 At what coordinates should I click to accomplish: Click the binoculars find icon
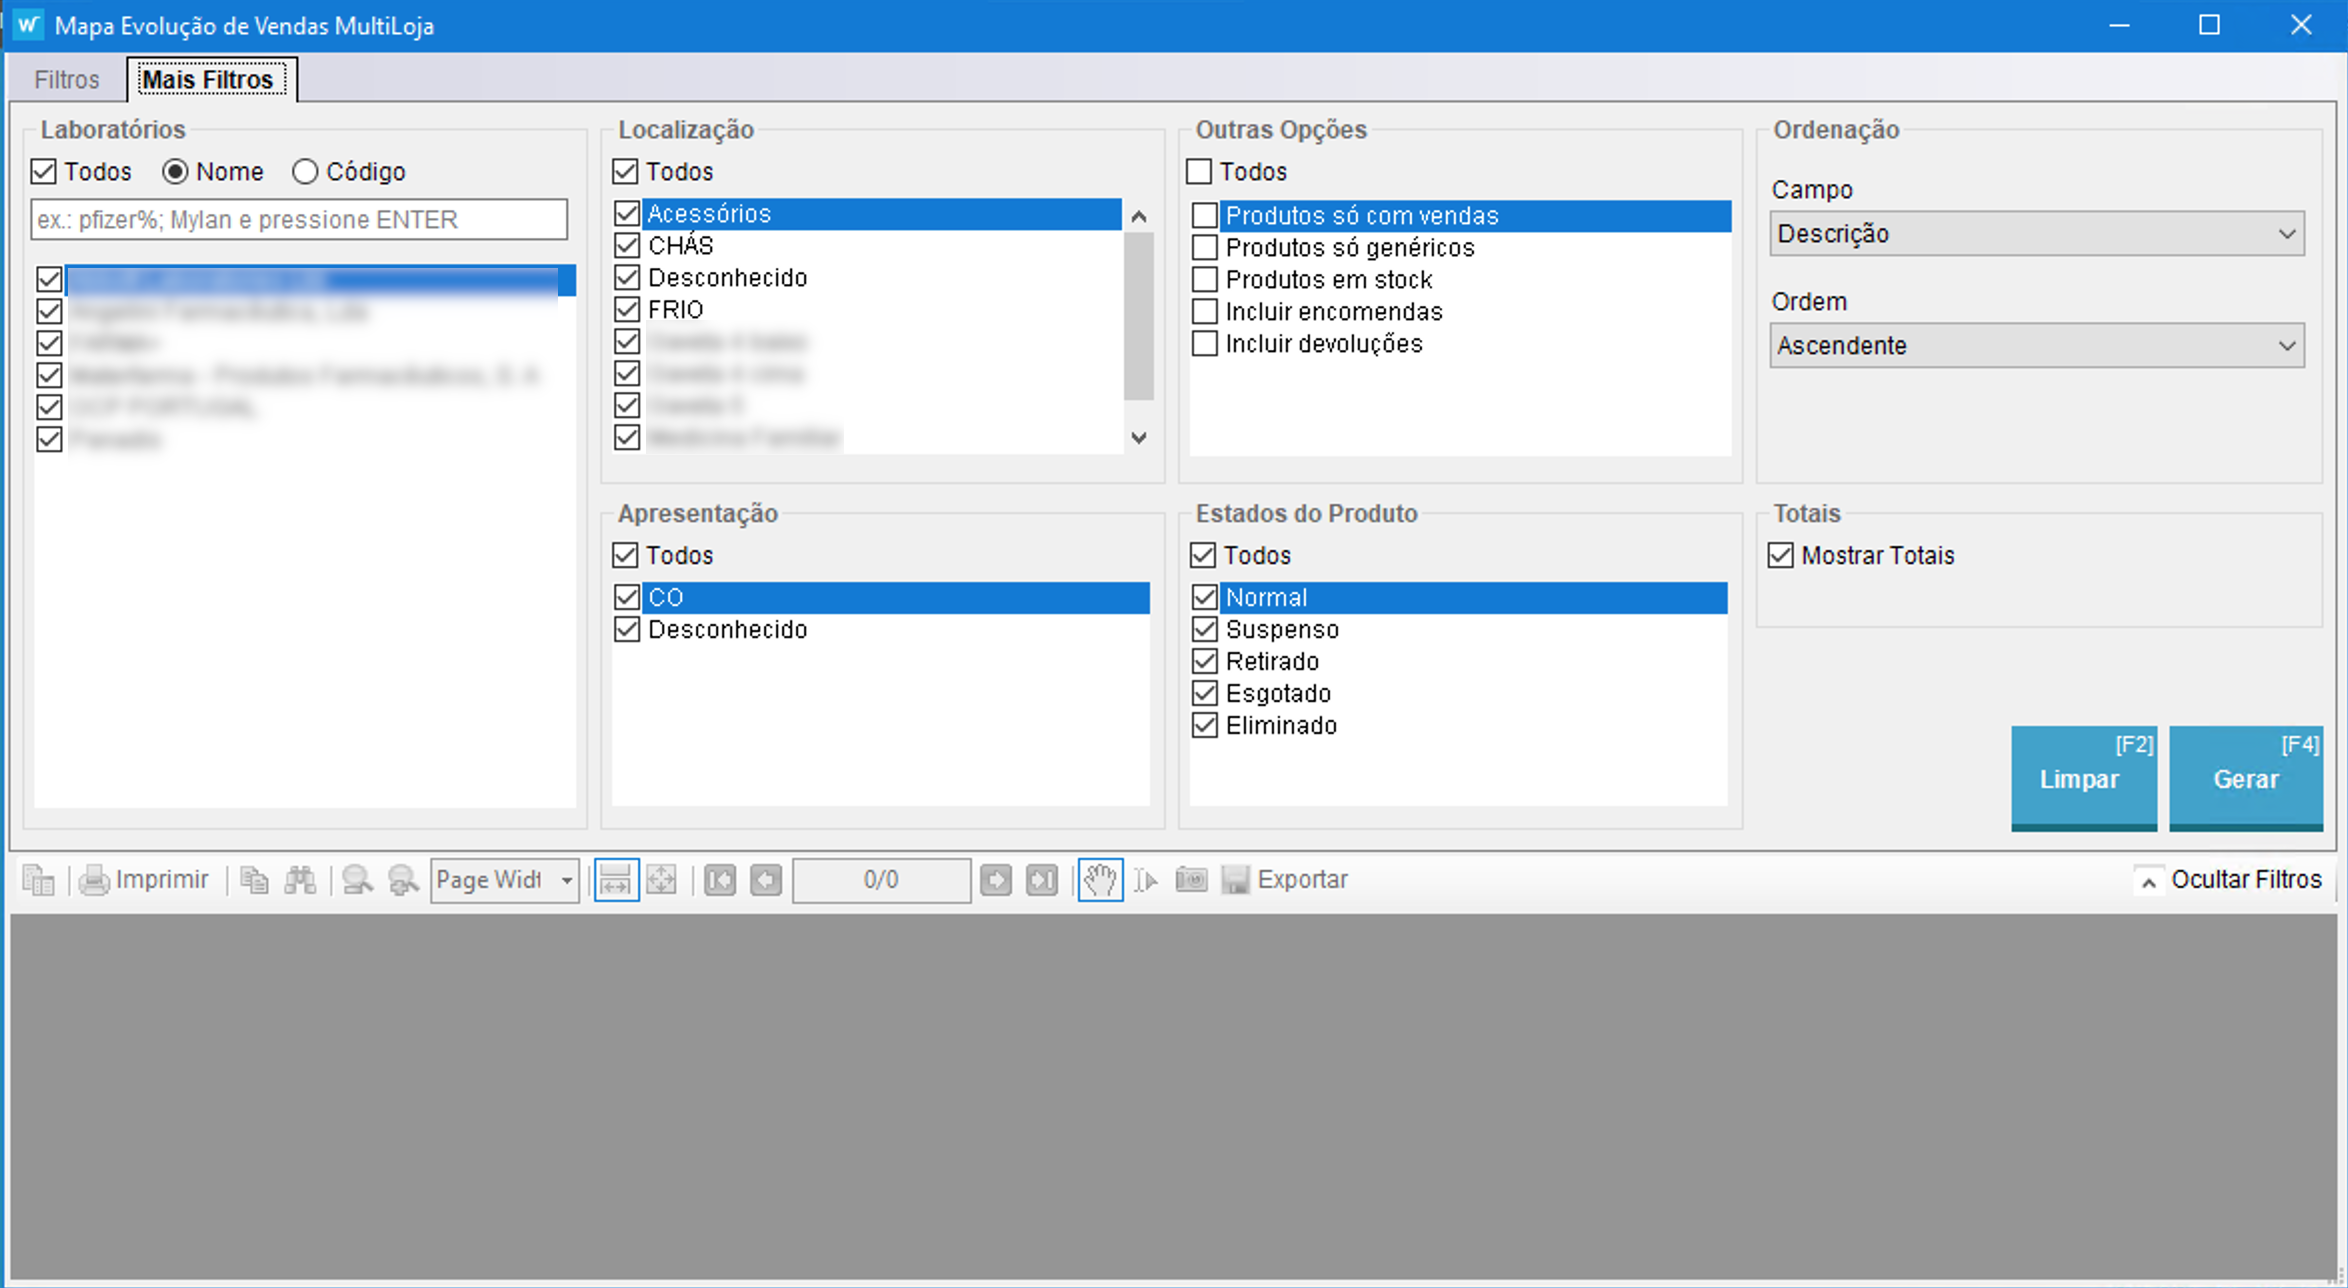point(300,880)
